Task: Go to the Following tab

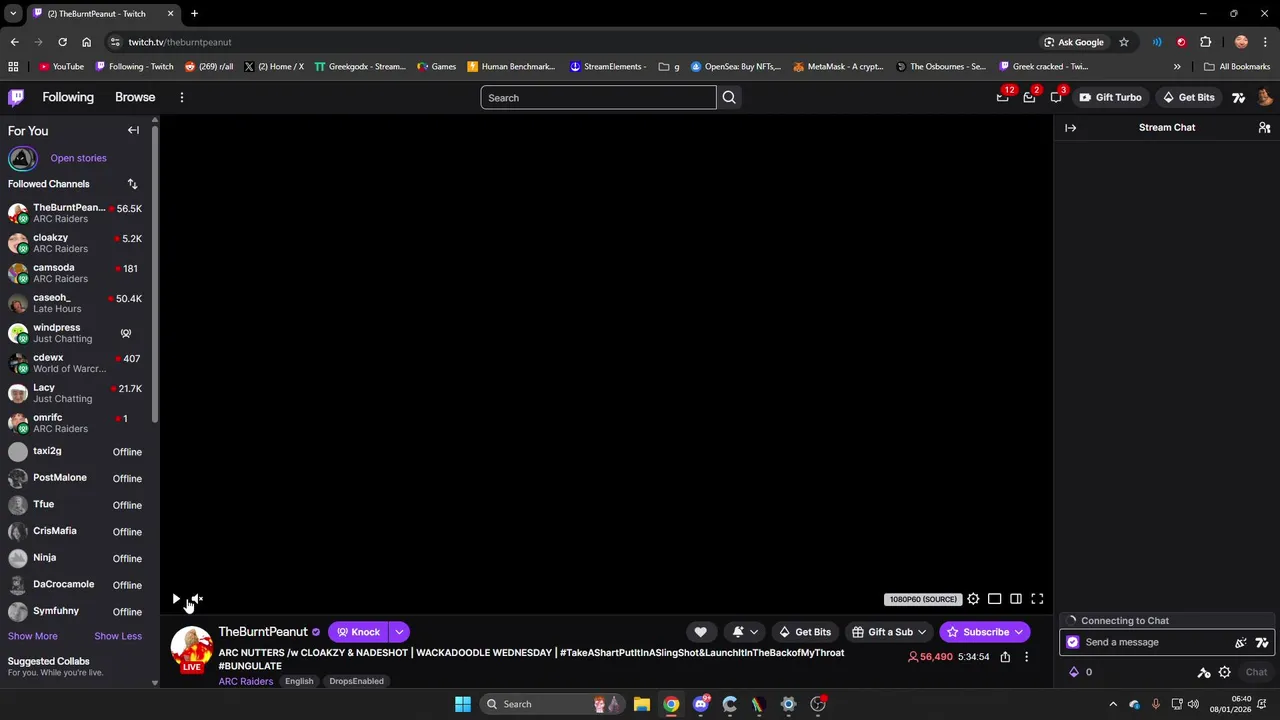Action: click(68, 97)
